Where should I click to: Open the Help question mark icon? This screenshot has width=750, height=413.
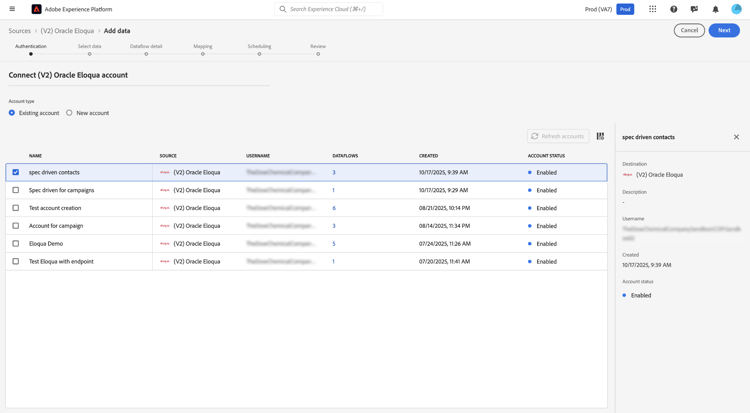click(x=674, y=9)
